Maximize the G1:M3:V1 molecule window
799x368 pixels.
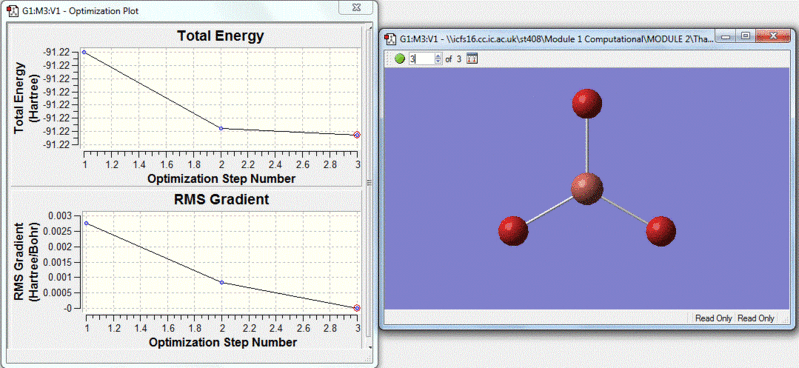(x=745, y=36)
